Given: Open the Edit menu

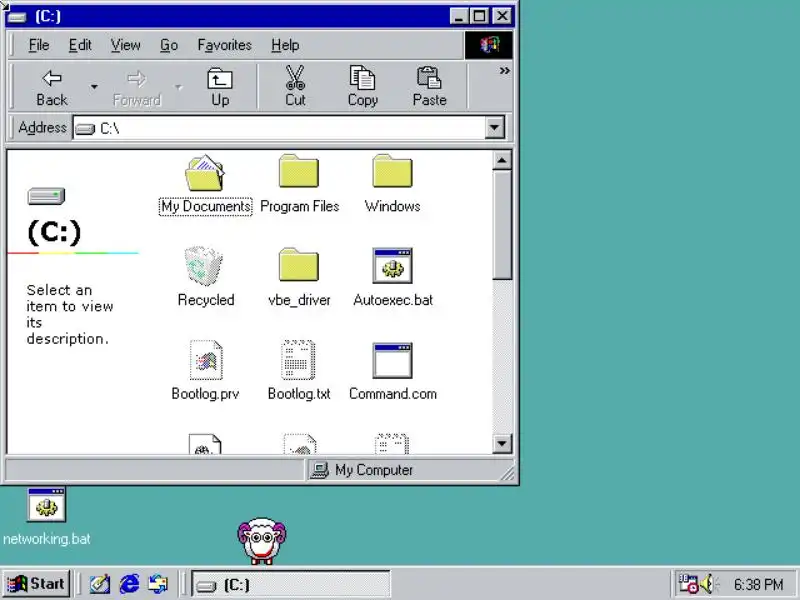Looking at the screenshot, I should point(80,45).
